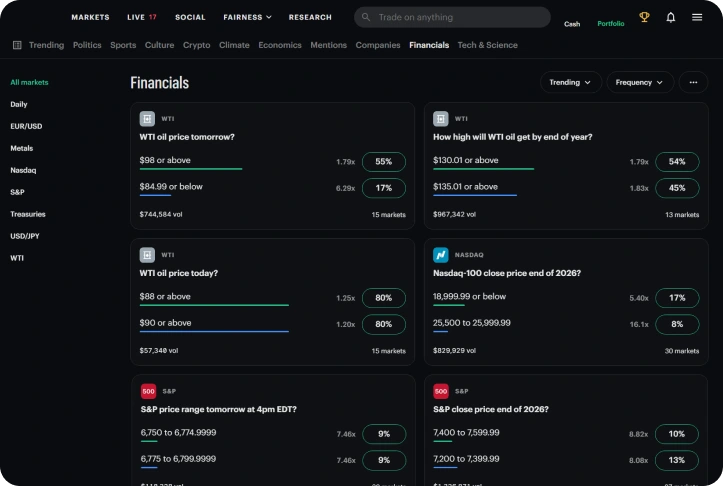Filter by Metals in sidebar

(x=22, y=148)
